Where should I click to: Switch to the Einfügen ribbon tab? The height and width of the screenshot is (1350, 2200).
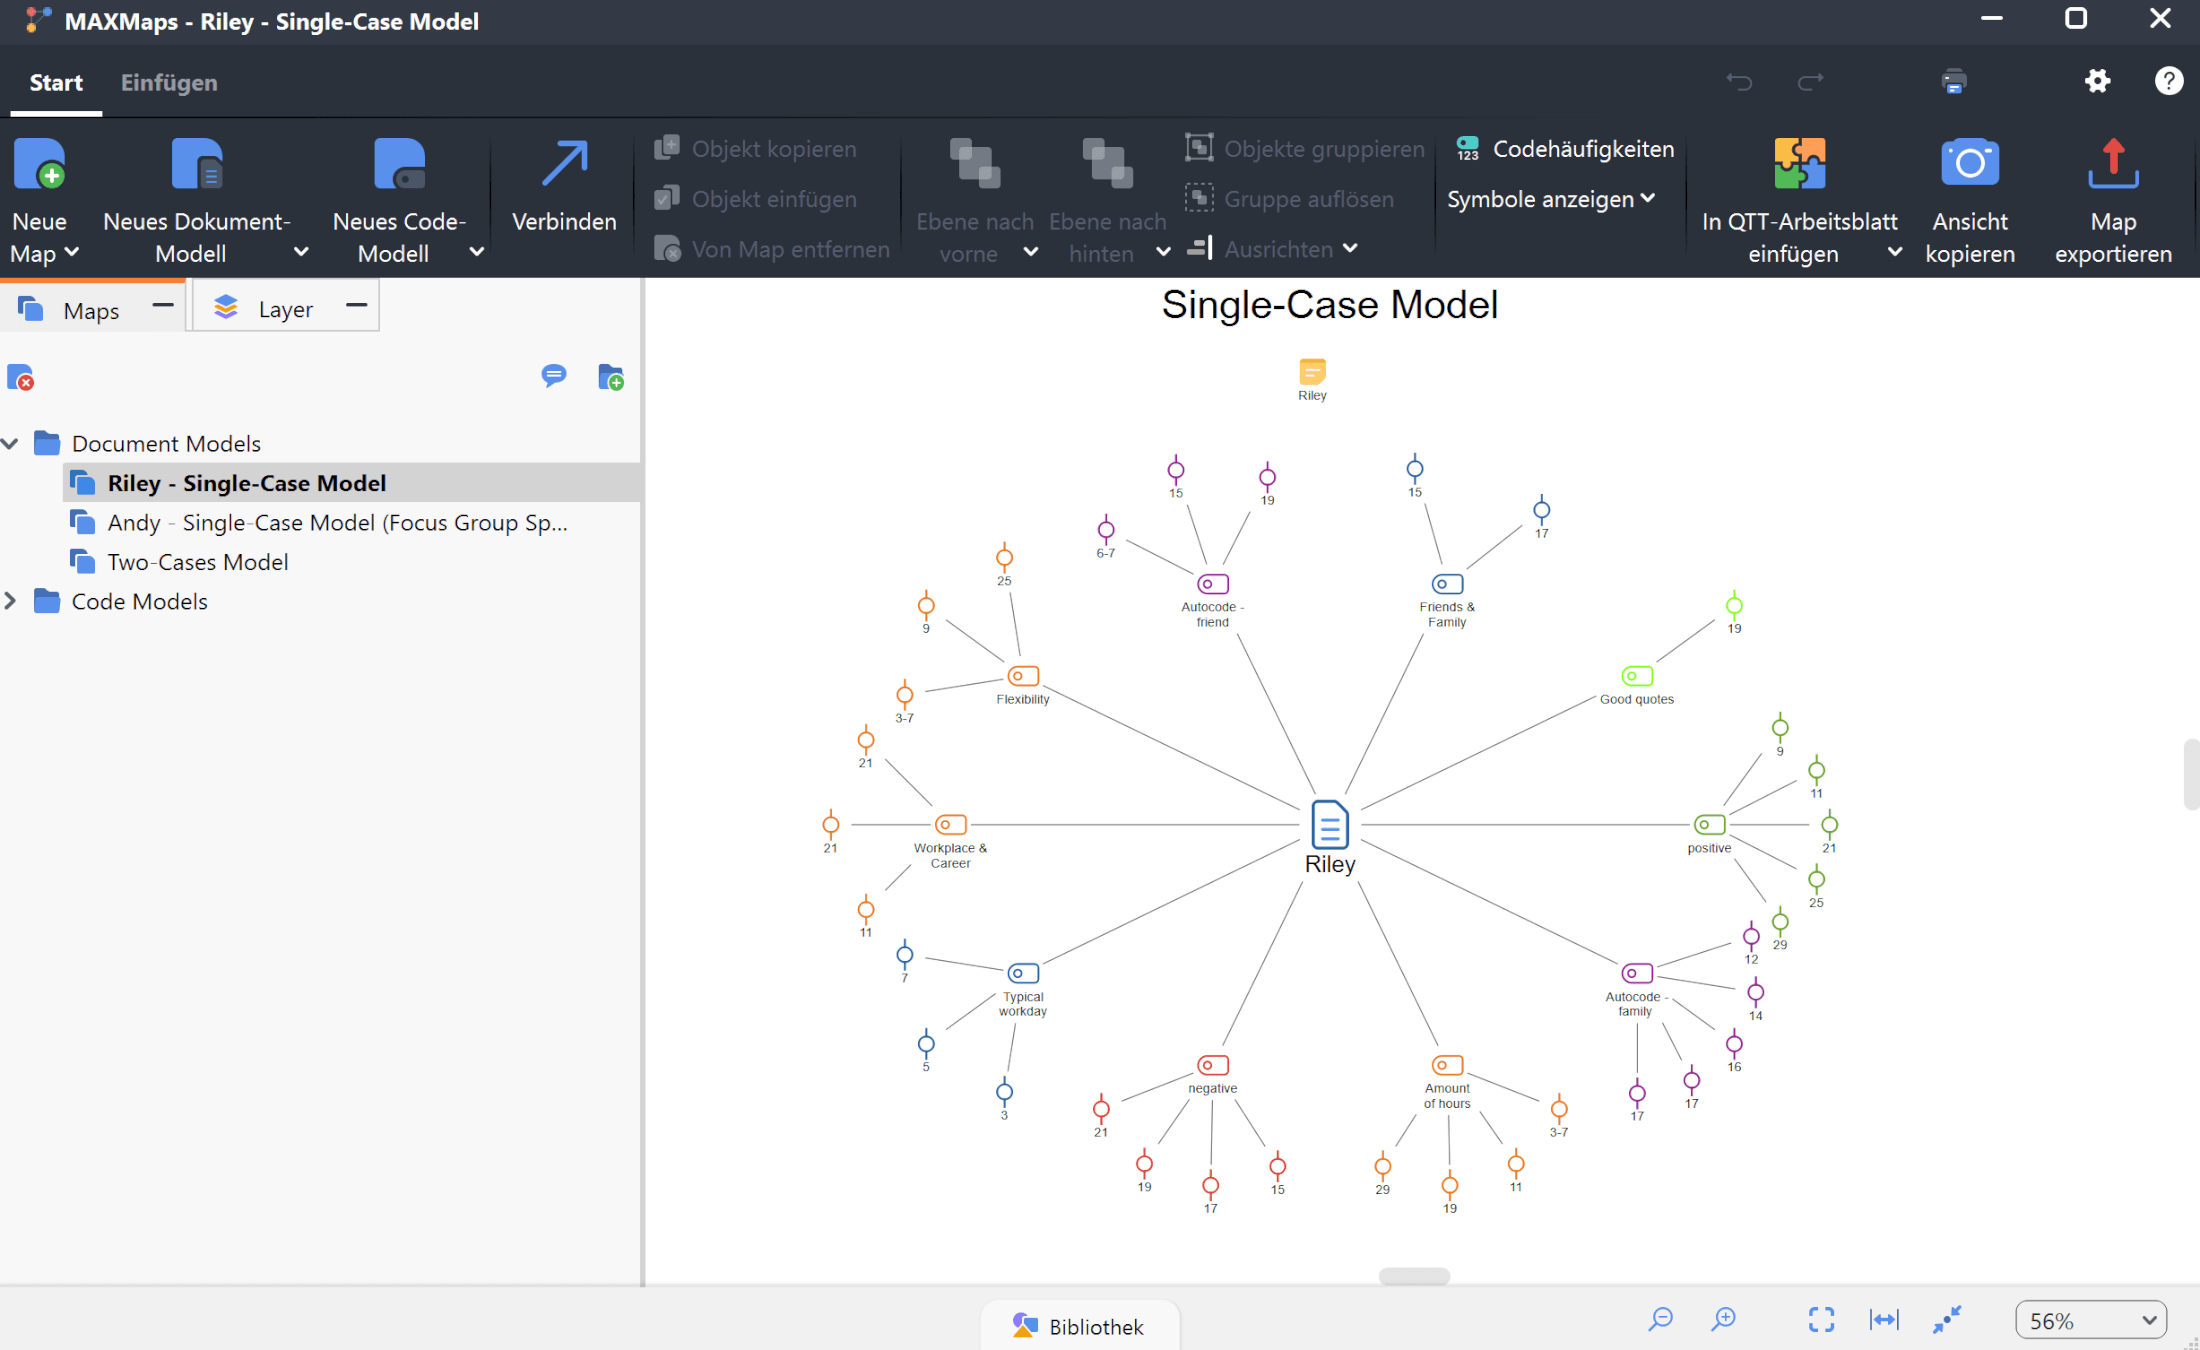(169, 82)
